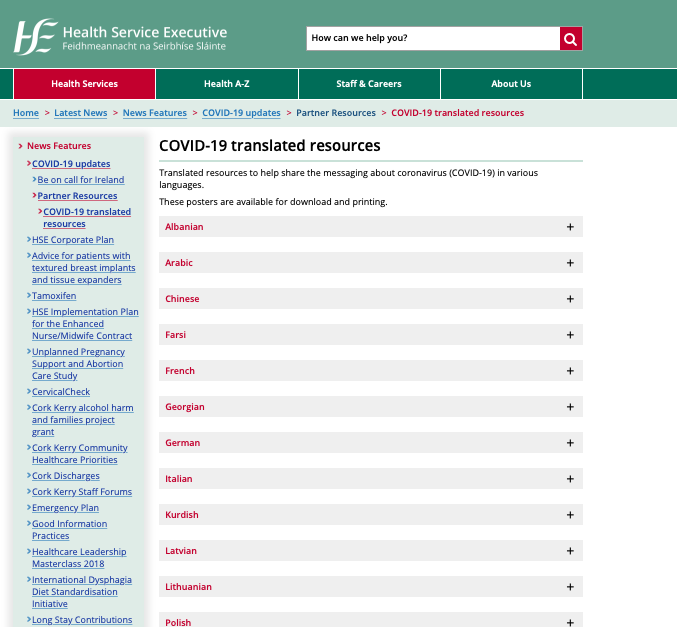Open the Health Services tab
The width and height of the screenshot is (677, 627).
(85, 84)
